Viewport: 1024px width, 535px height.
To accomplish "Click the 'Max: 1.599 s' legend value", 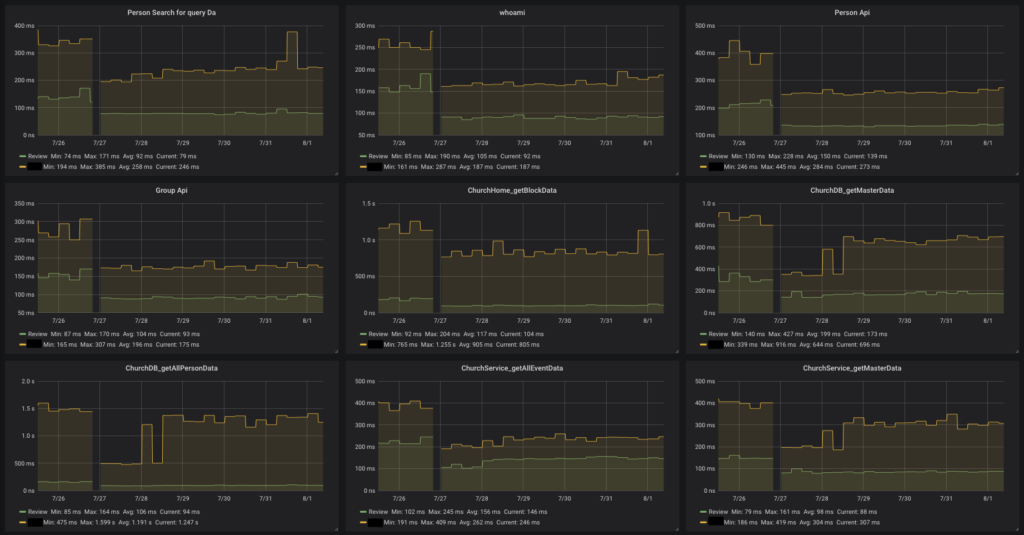I will pyautogui.click(x=99, y=522).
